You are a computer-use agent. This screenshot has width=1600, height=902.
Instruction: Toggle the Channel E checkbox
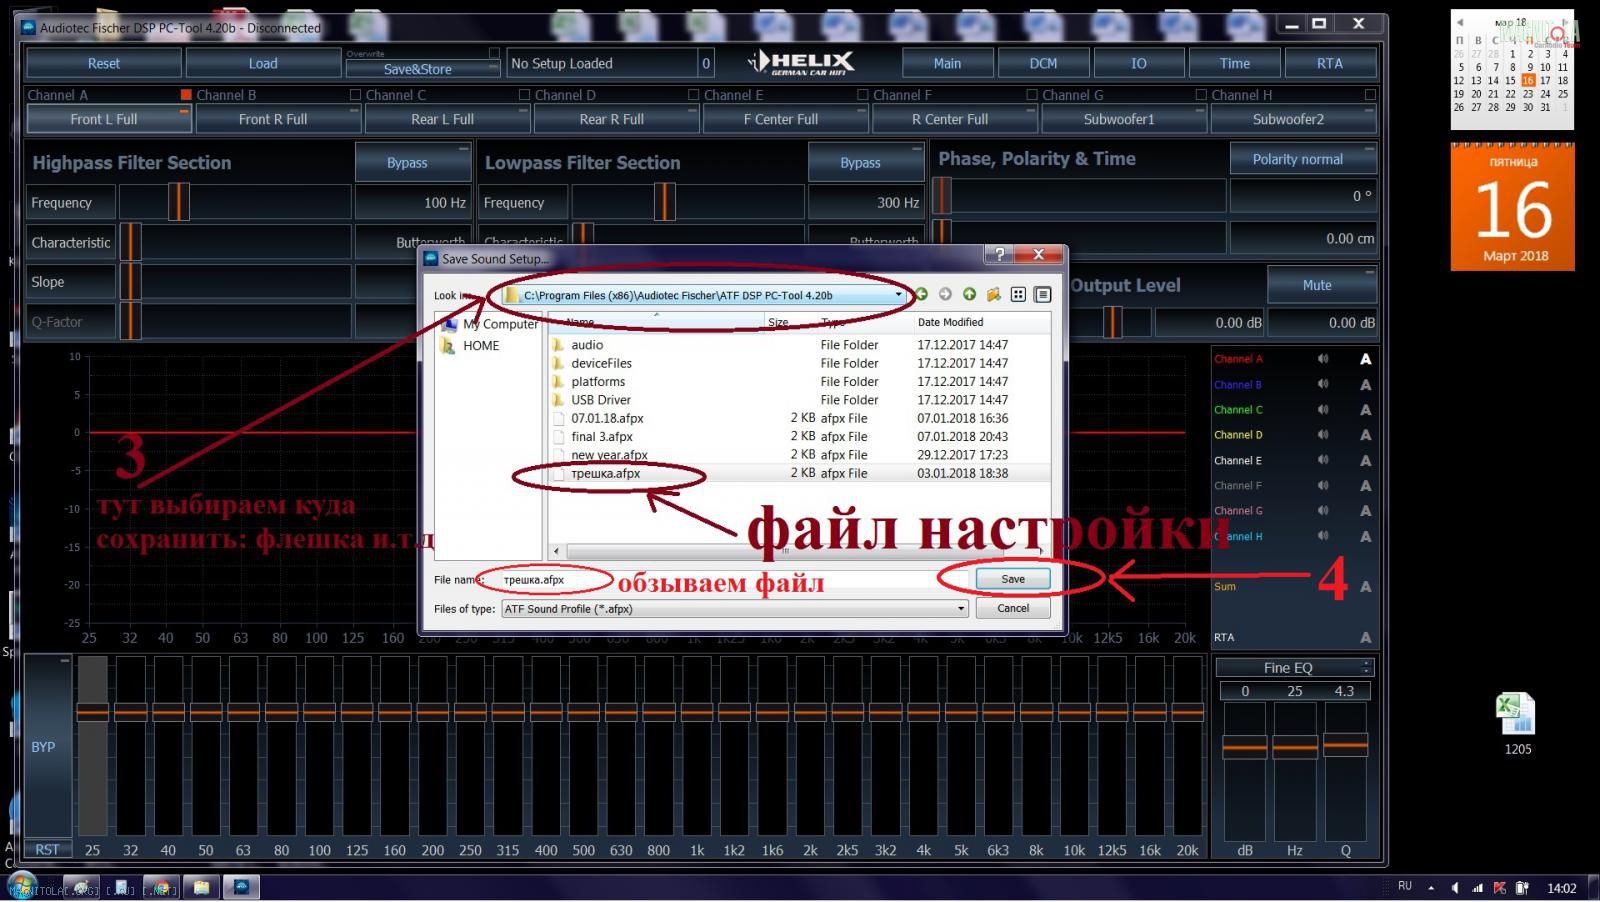coord(863,95)
